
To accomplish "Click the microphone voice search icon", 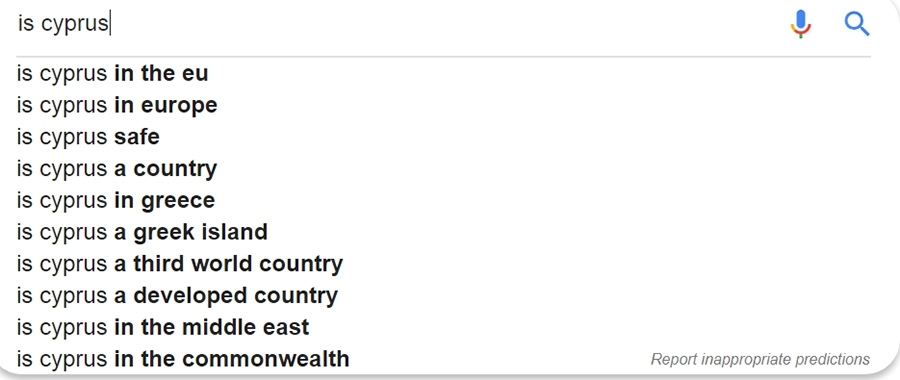I will [x=801, y=24].
